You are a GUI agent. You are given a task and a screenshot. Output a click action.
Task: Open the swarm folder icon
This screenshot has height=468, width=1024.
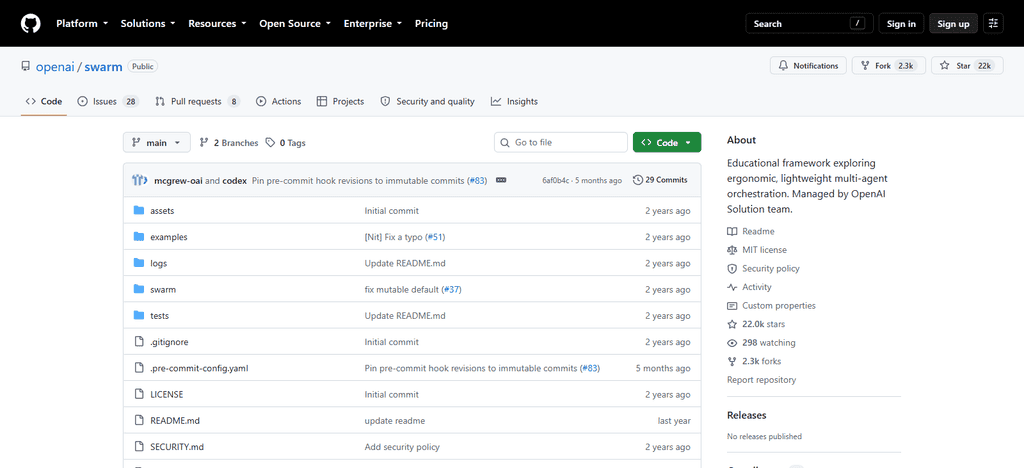[138, 289]
